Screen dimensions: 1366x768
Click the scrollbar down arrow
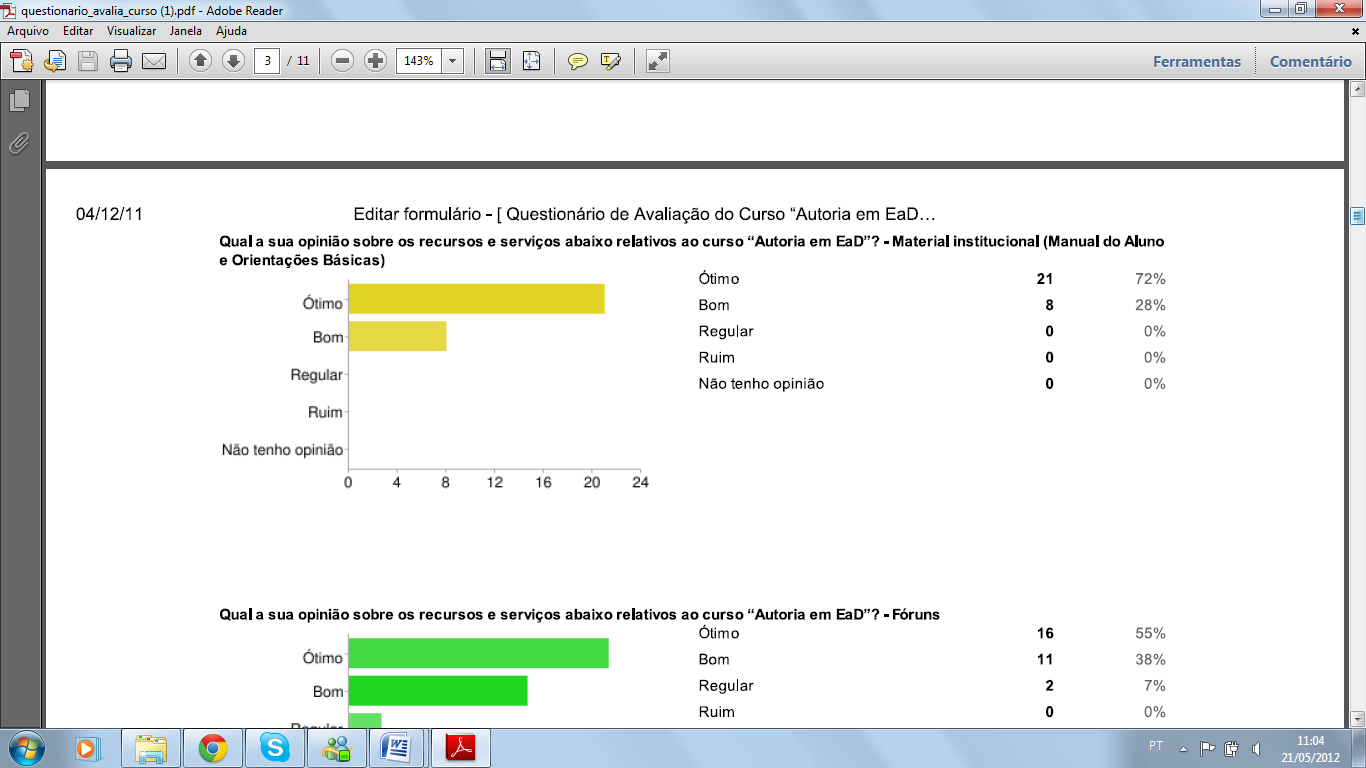1358,718
